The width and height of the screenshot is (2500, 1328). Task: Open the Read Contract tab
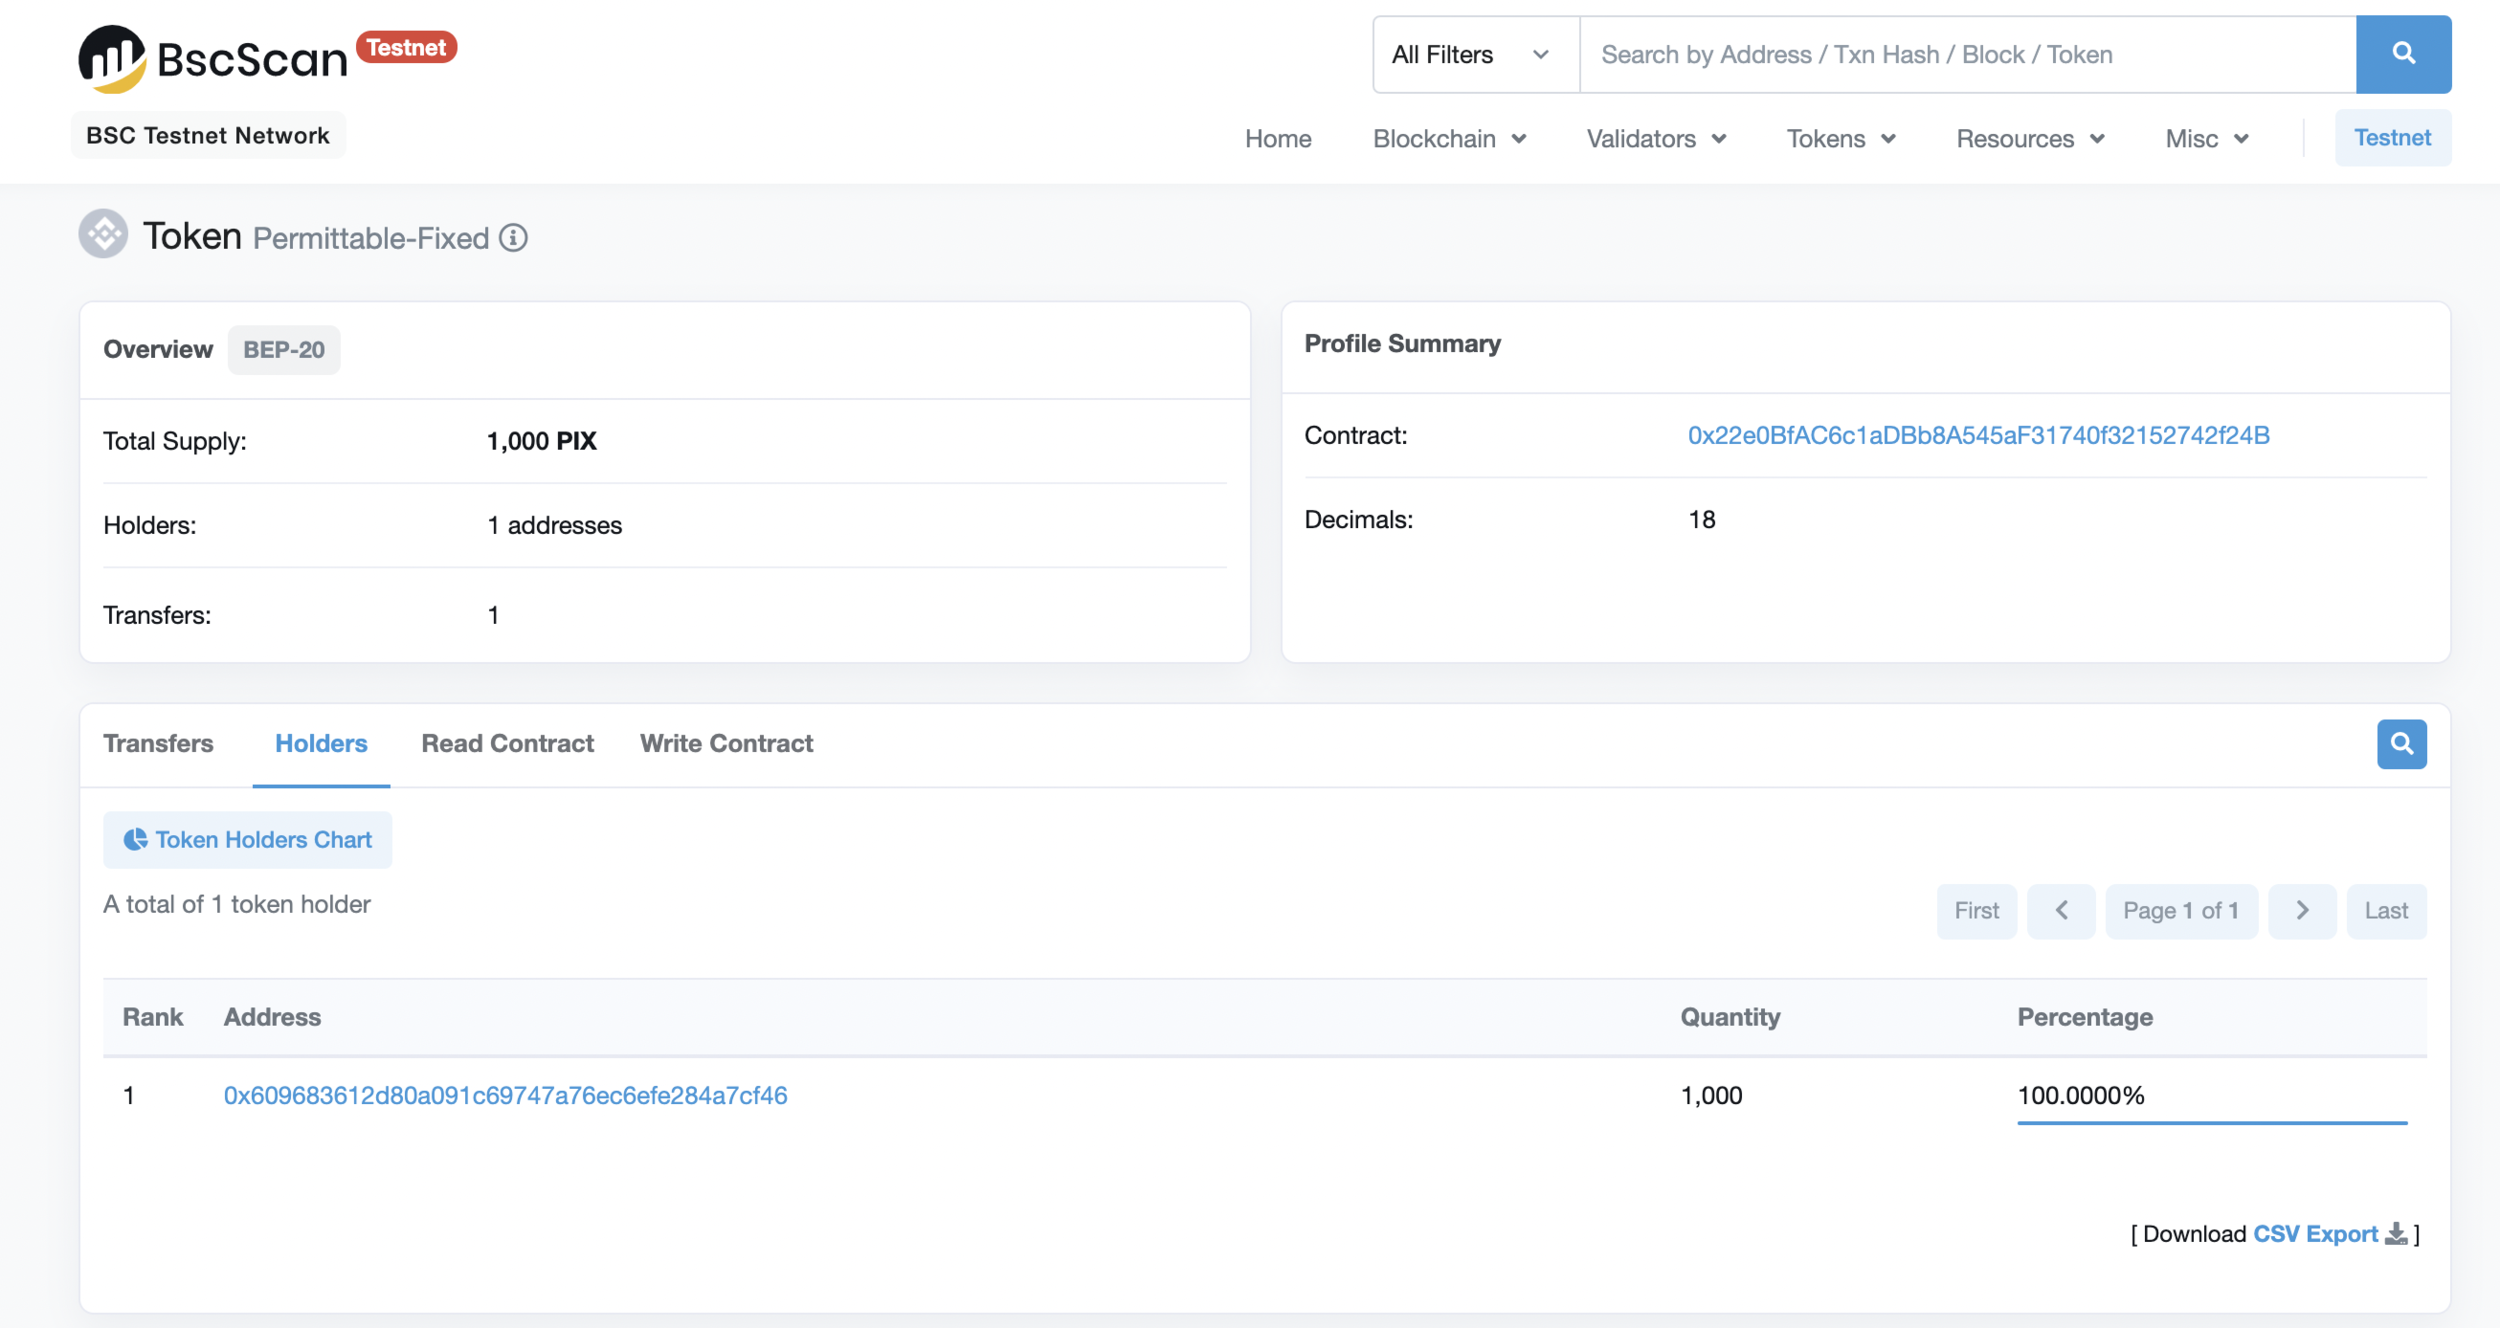coord(507,744)
